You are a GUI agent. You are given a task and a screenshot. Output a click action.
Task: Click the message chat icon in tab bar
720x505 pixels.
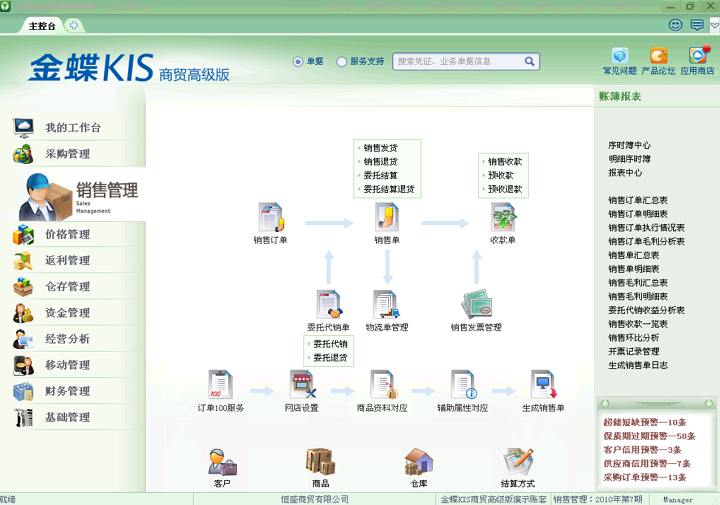[x=697, y=25]
